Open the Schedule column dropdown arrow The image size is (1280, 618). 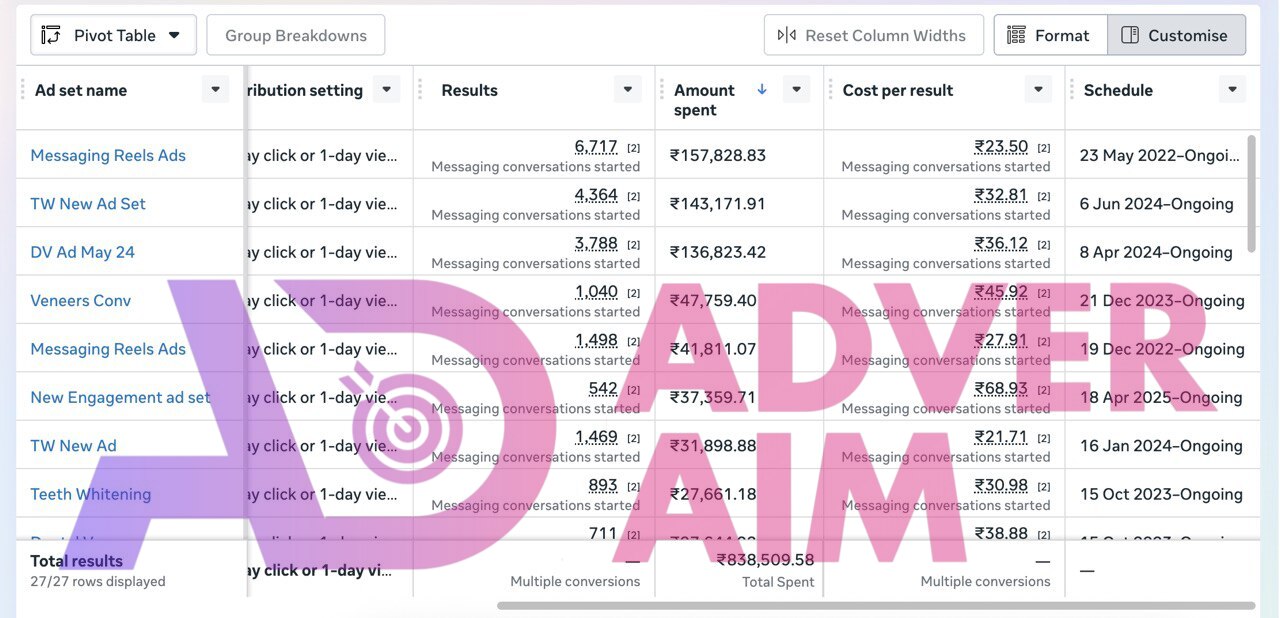1232,90
